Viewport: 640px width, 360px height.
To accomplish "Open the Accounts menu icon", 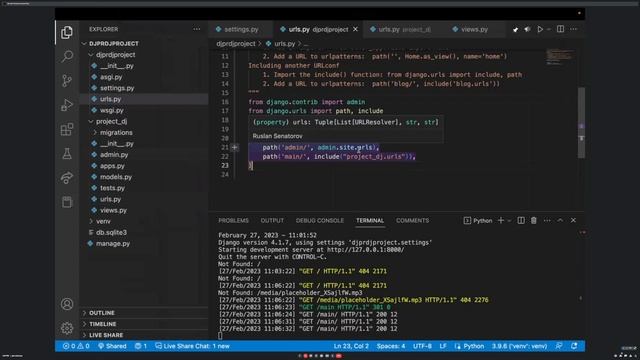I will click(x=67, y=304).
